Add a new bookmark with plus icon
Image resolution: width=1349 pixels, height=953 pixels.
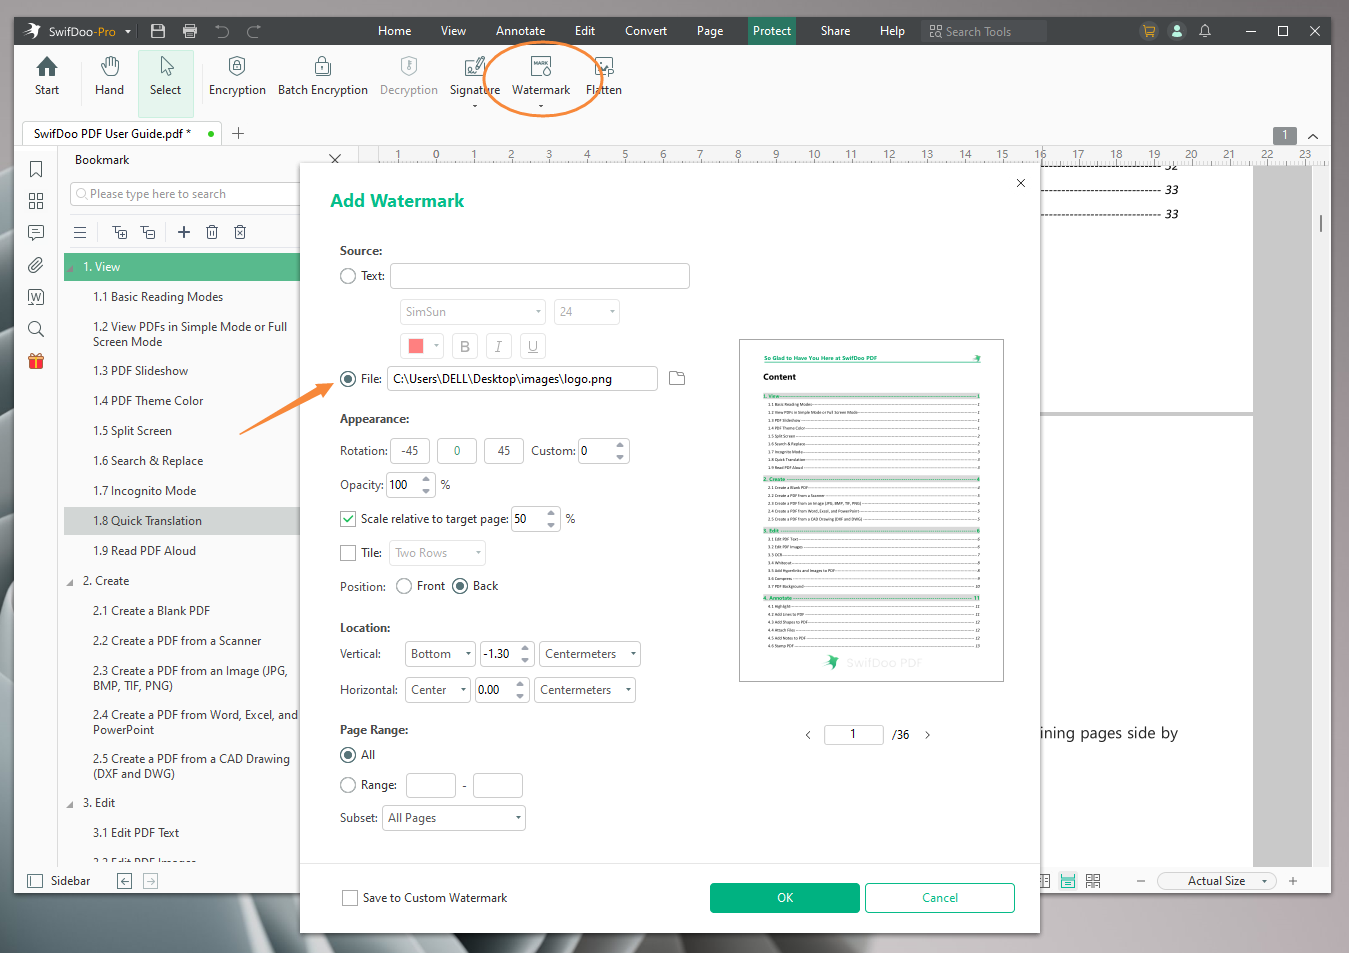(184, 232)
